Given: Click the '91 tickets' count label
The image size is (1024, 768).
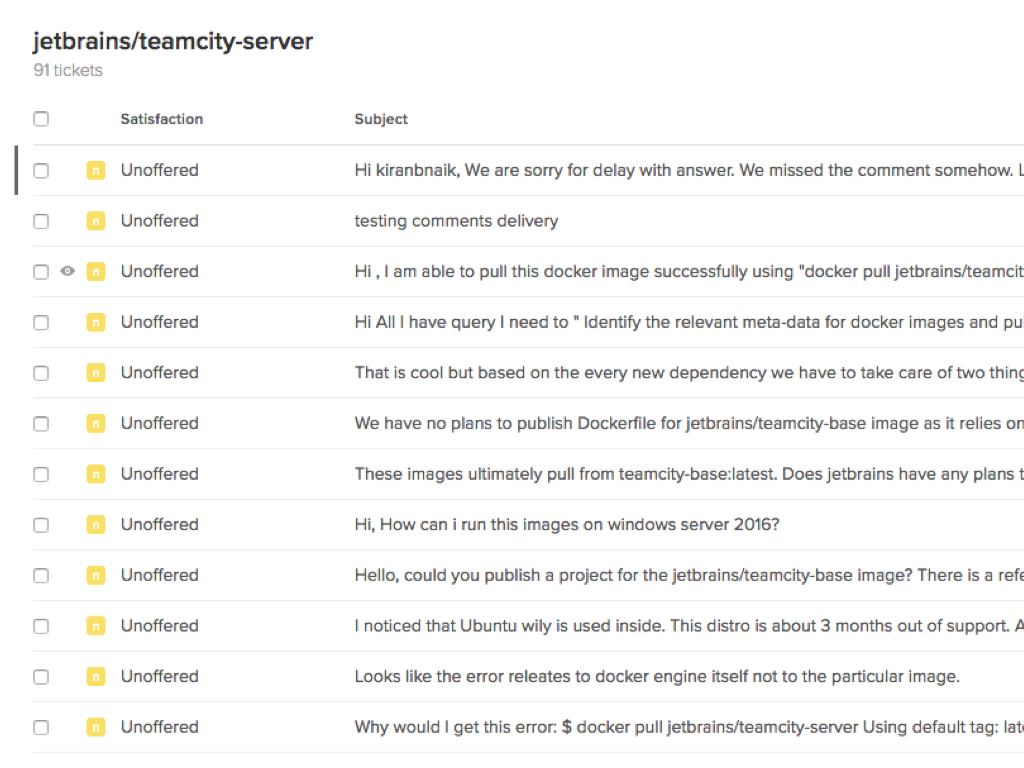Looking at the screenshot, I should tap(68, 70).
